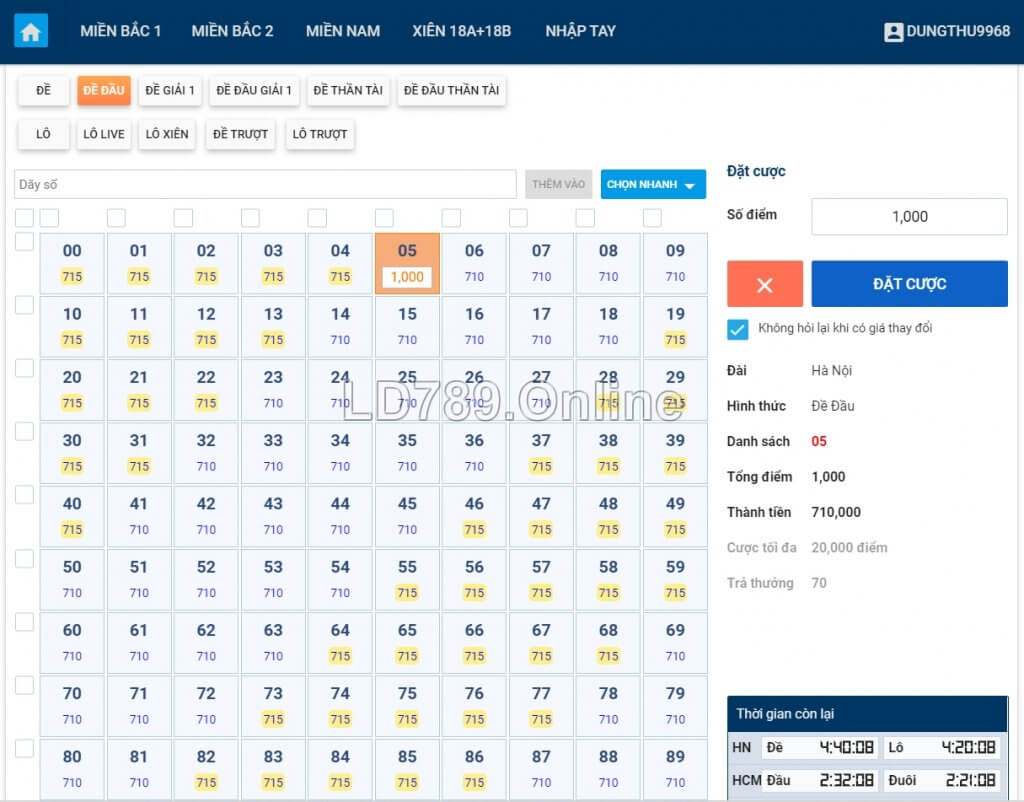Check the row checkbox beside number 70
Image resolution: width=1024 pixels, height=802 pixels.
[x=24, y=685]
